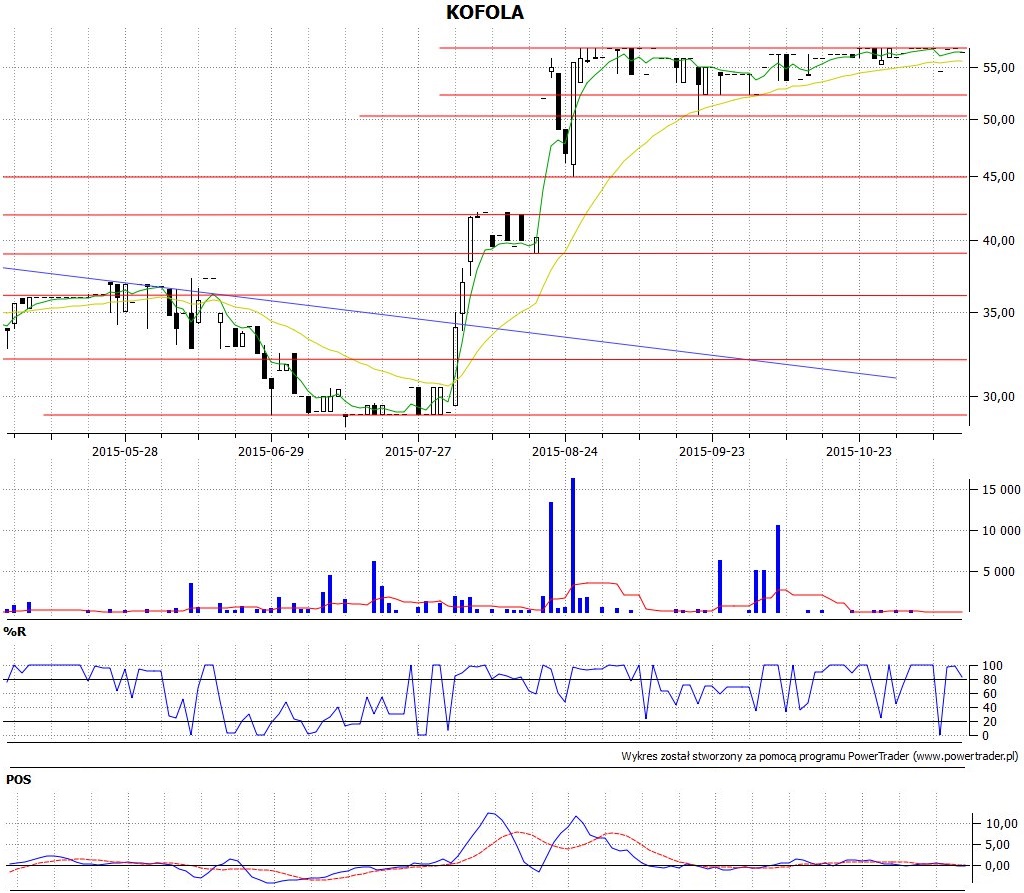Select the 2015-09-23 date label

712,451
